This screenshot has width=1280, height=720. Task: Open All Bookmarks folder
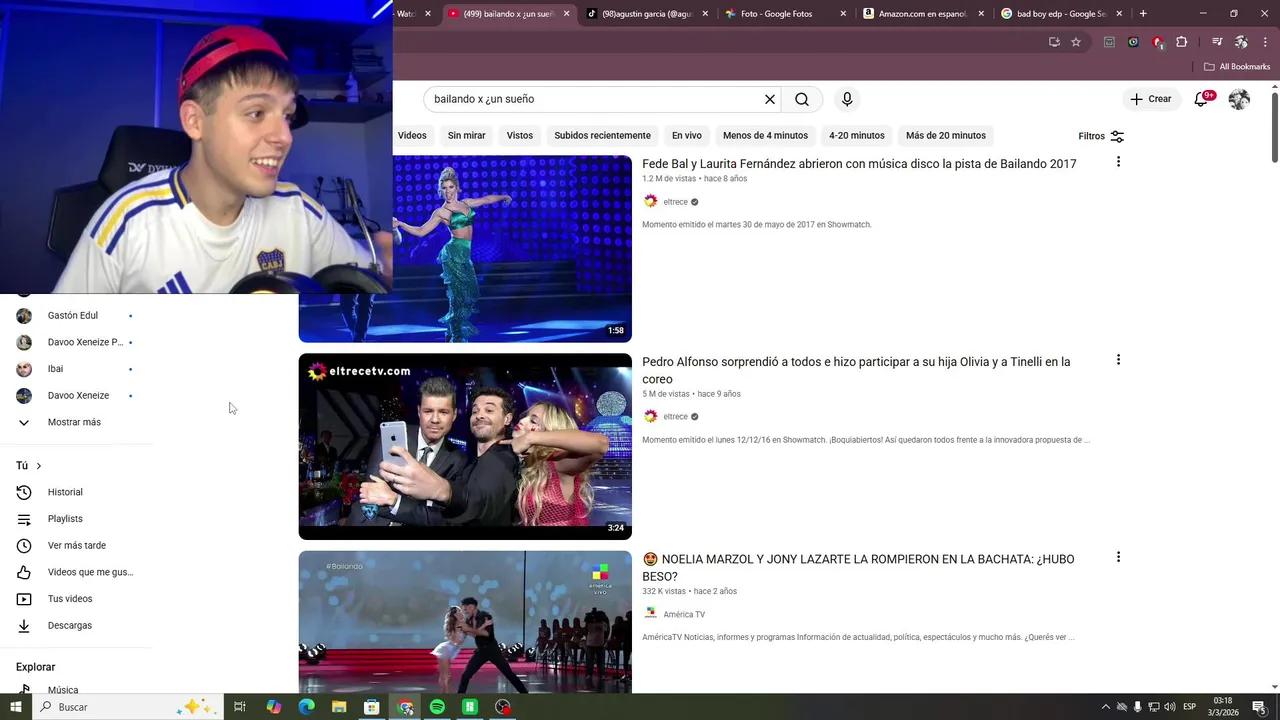click(x=1236, y=67)
